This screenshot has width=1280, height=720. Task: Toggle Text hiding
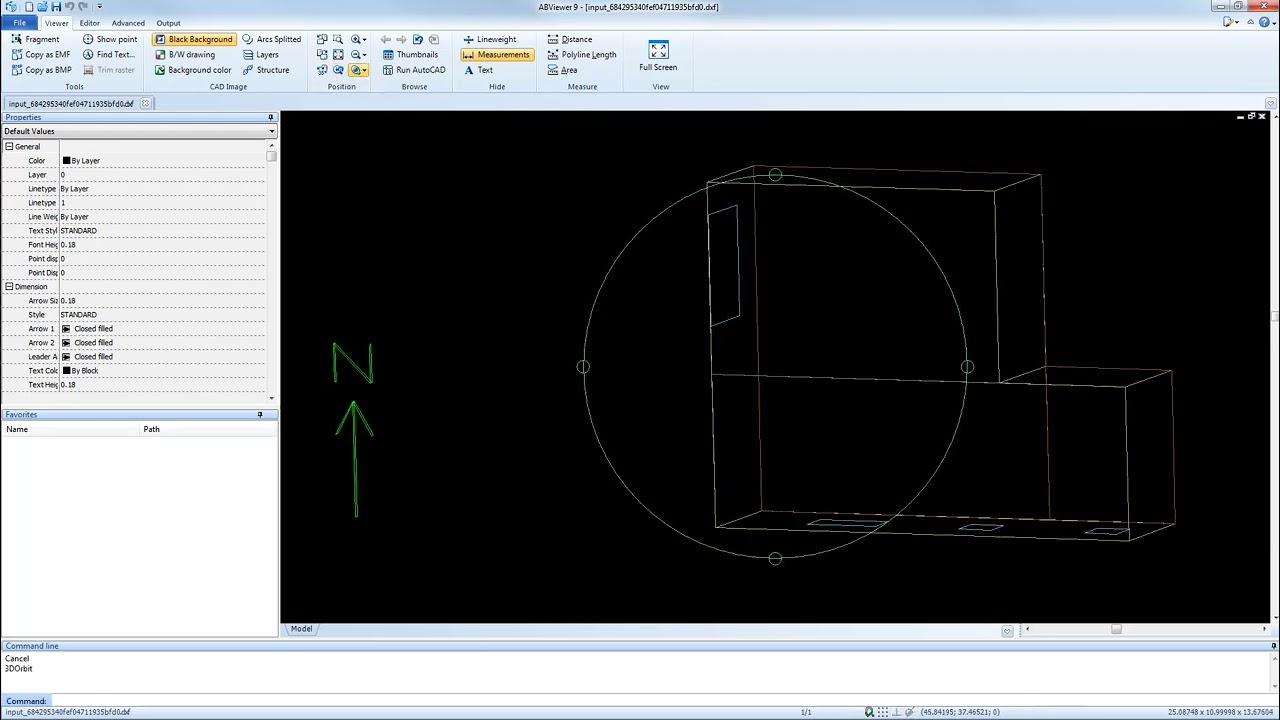(x=477, y=70)
